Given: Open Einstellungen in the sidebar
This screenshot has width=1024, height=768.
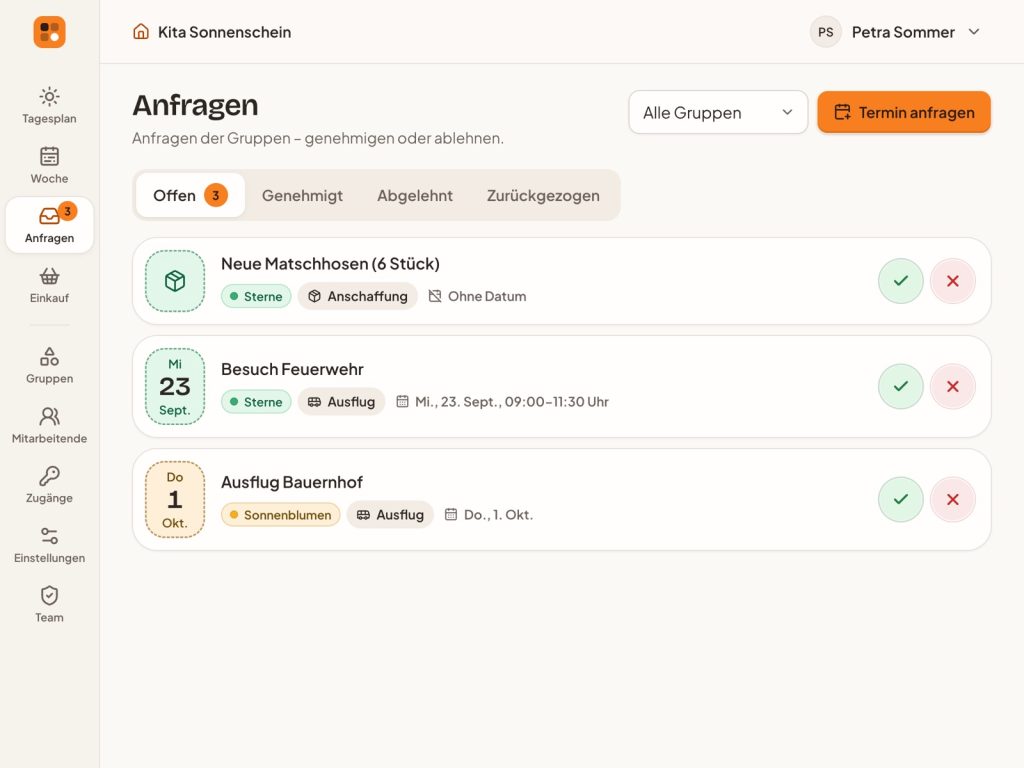Looking at the screenshot, I should pos(49,545).
